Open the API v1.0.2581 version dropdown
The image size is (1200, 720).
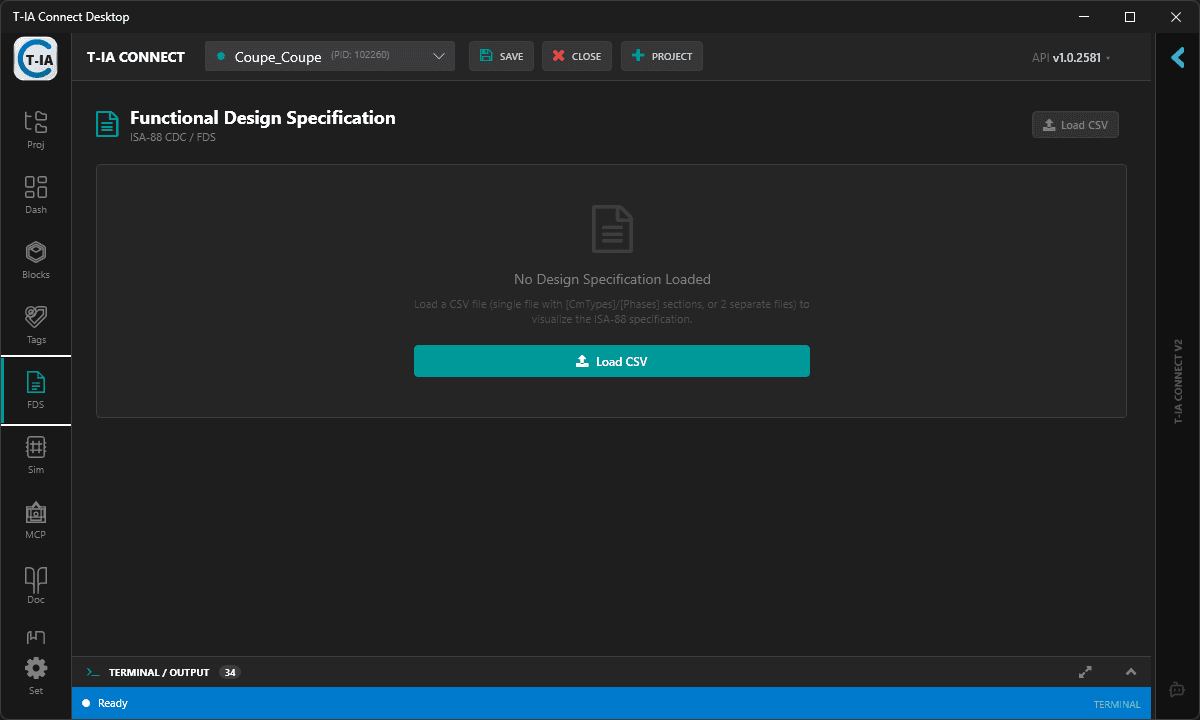(x=1070, y=57)
